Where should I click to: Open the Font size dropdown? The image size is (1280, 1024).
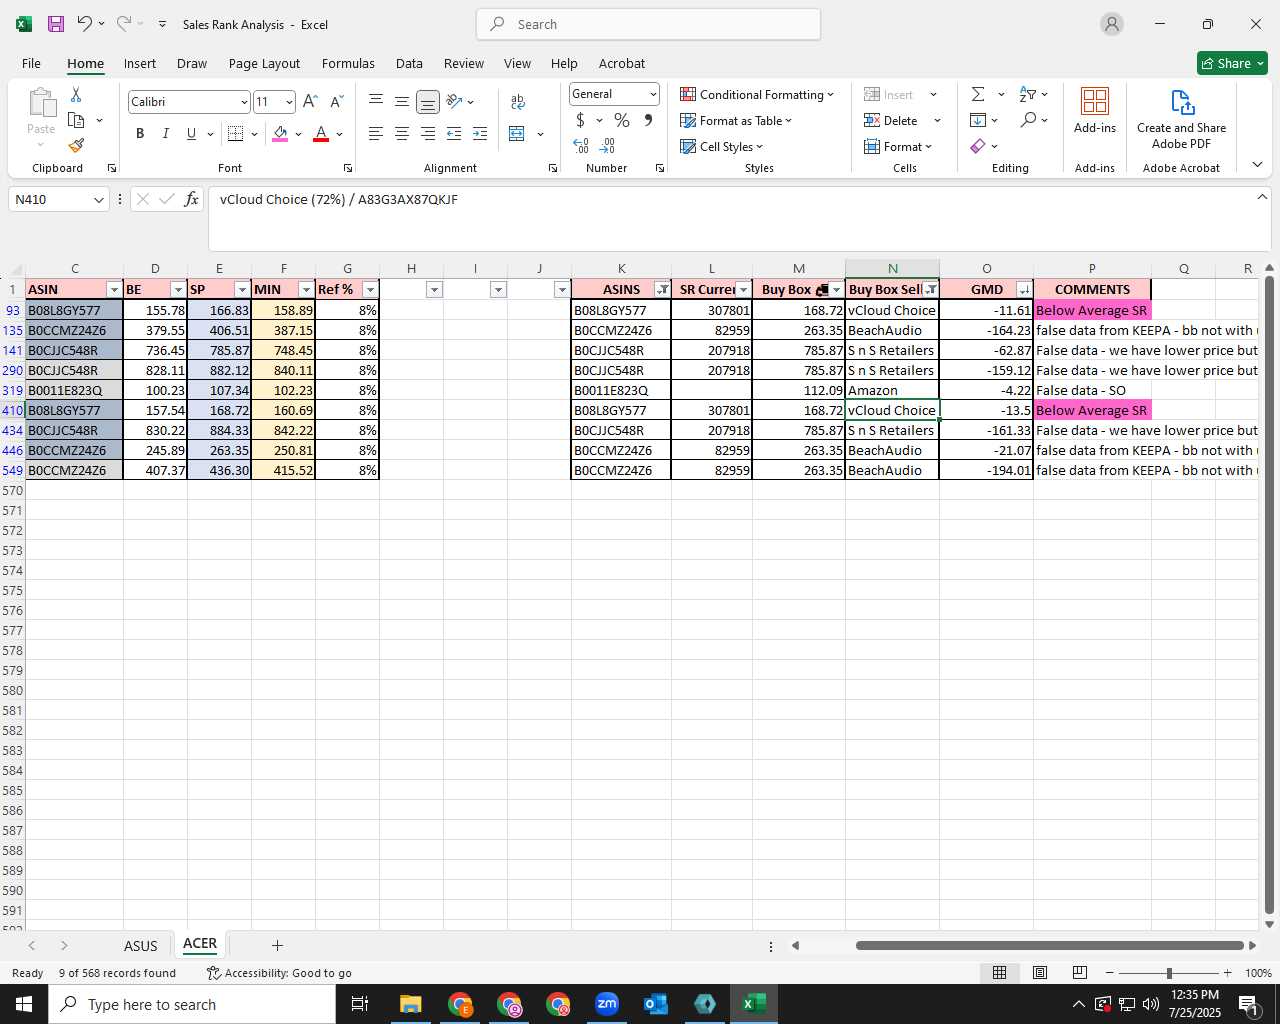pyautogui.click(x=289, y=102)
